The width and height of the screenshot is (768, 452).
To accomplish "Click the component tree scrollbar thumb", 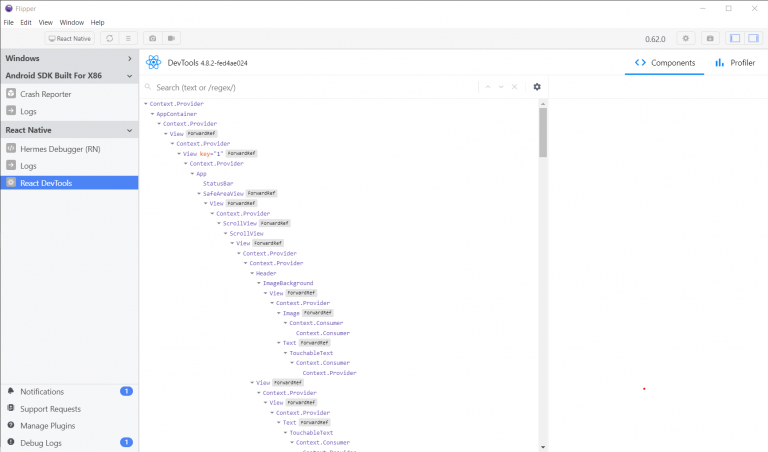I will click(543, 132).
